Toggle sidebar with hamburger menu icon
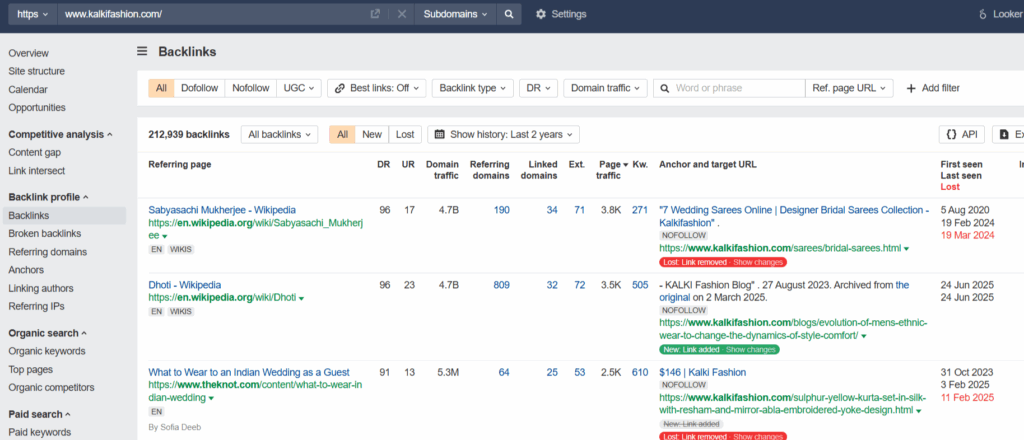Screen dimensions: 1024x440 (x=143, y=51)
